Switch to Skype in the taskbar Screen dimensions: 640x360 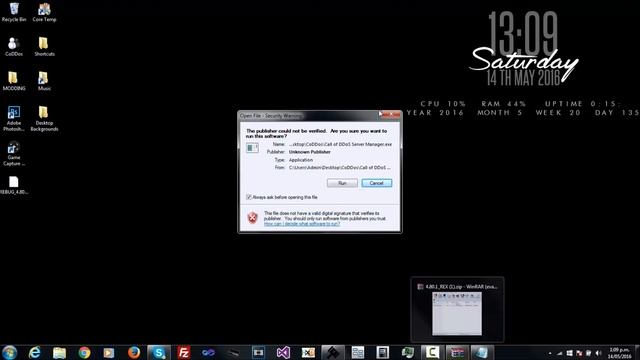[159, 352]
